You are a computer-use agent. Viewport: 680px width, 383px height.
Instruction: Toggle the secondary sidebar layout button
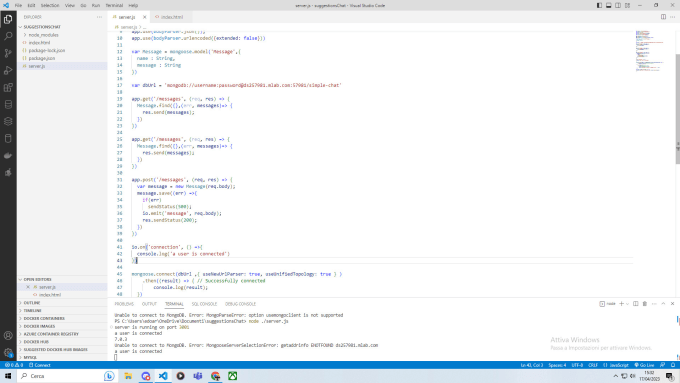pyautogui.click(x=618, y=5)
